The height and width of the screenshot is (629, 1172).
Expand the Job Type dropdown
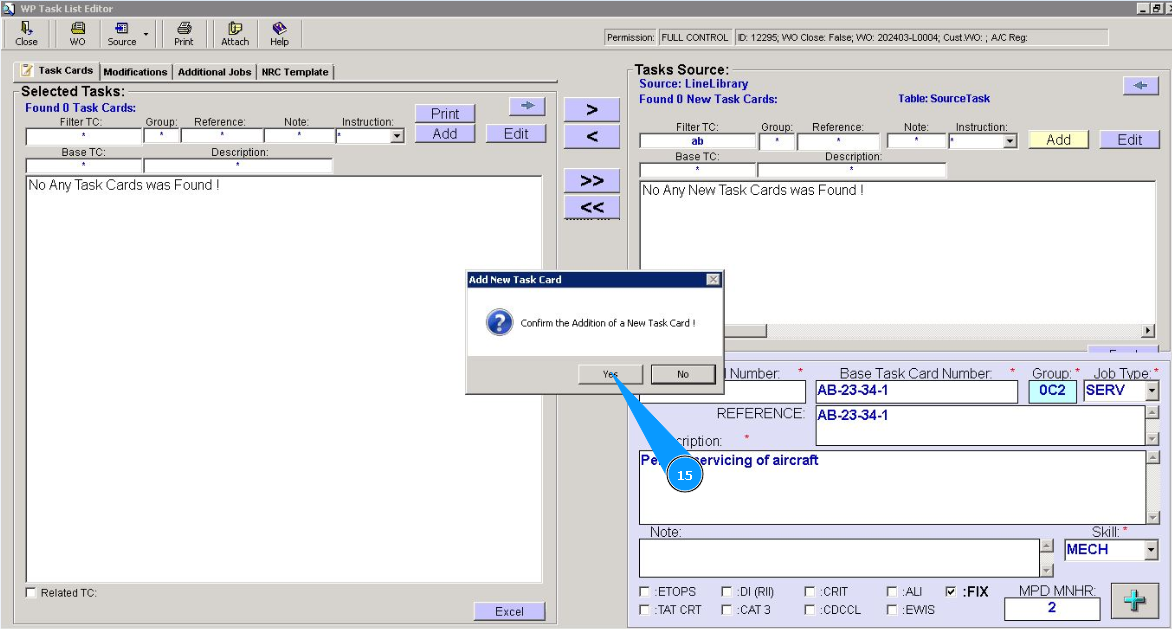coord(1152,391)
